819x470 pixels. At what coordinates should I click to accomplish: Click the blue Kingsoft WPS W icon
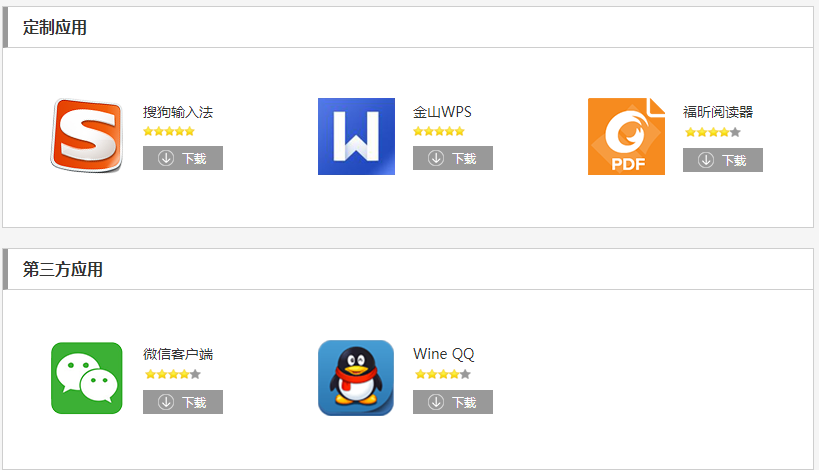356,136
